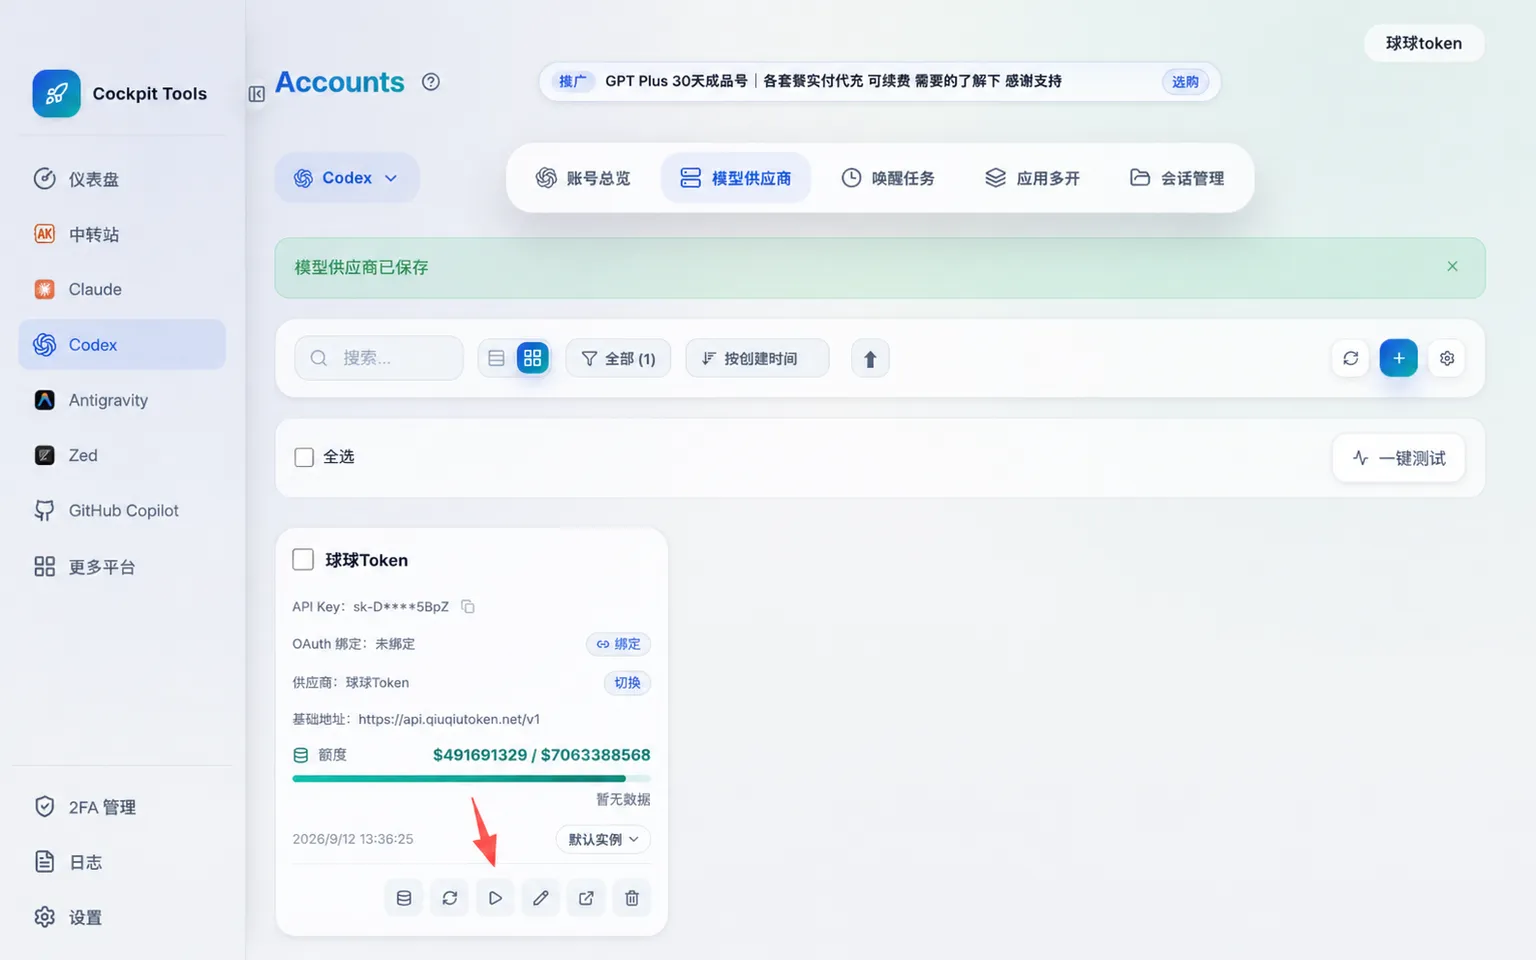Open Antigravity in the sidebar
1536x960 pixels.
pyautogui.click(x=122, y=400)
